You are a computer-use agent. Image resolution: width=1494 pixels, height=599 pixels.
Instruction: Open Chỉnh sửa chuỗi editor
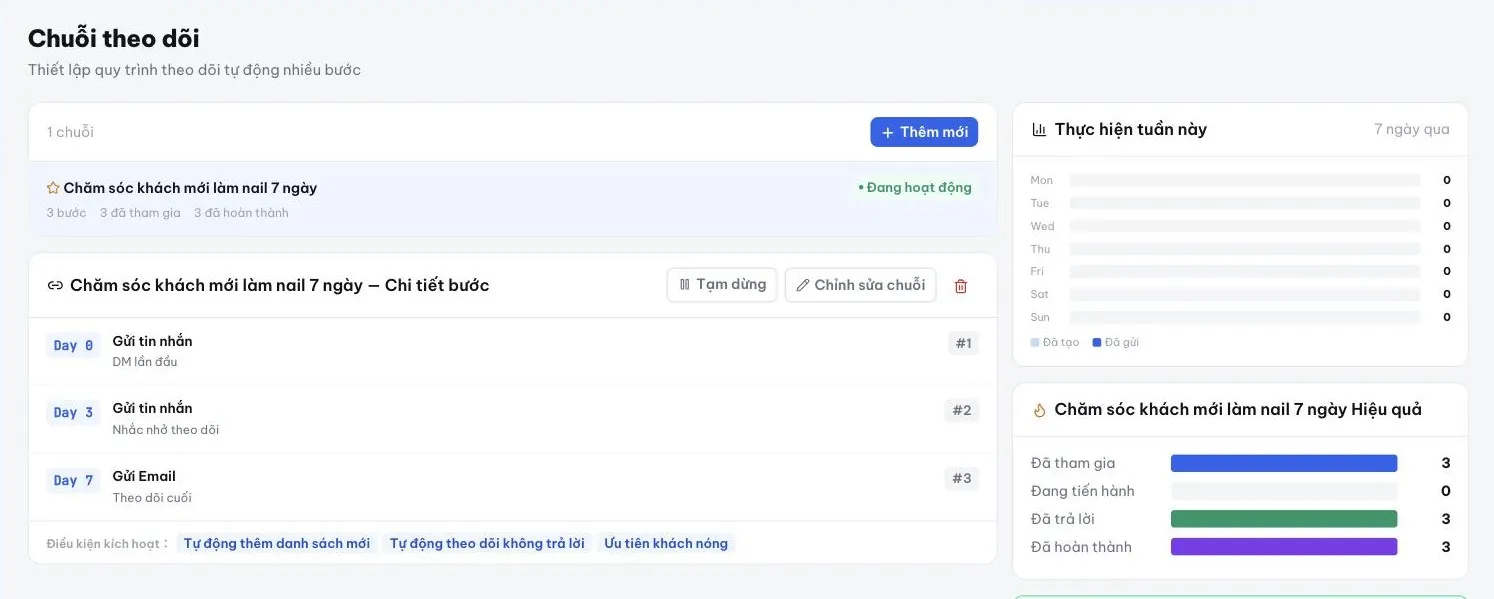coord(861,285)
